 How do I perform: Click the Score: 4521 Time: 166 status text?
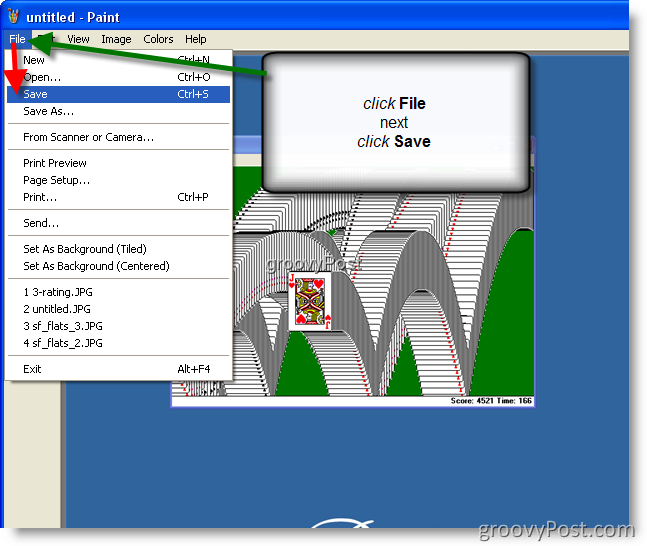491,401
